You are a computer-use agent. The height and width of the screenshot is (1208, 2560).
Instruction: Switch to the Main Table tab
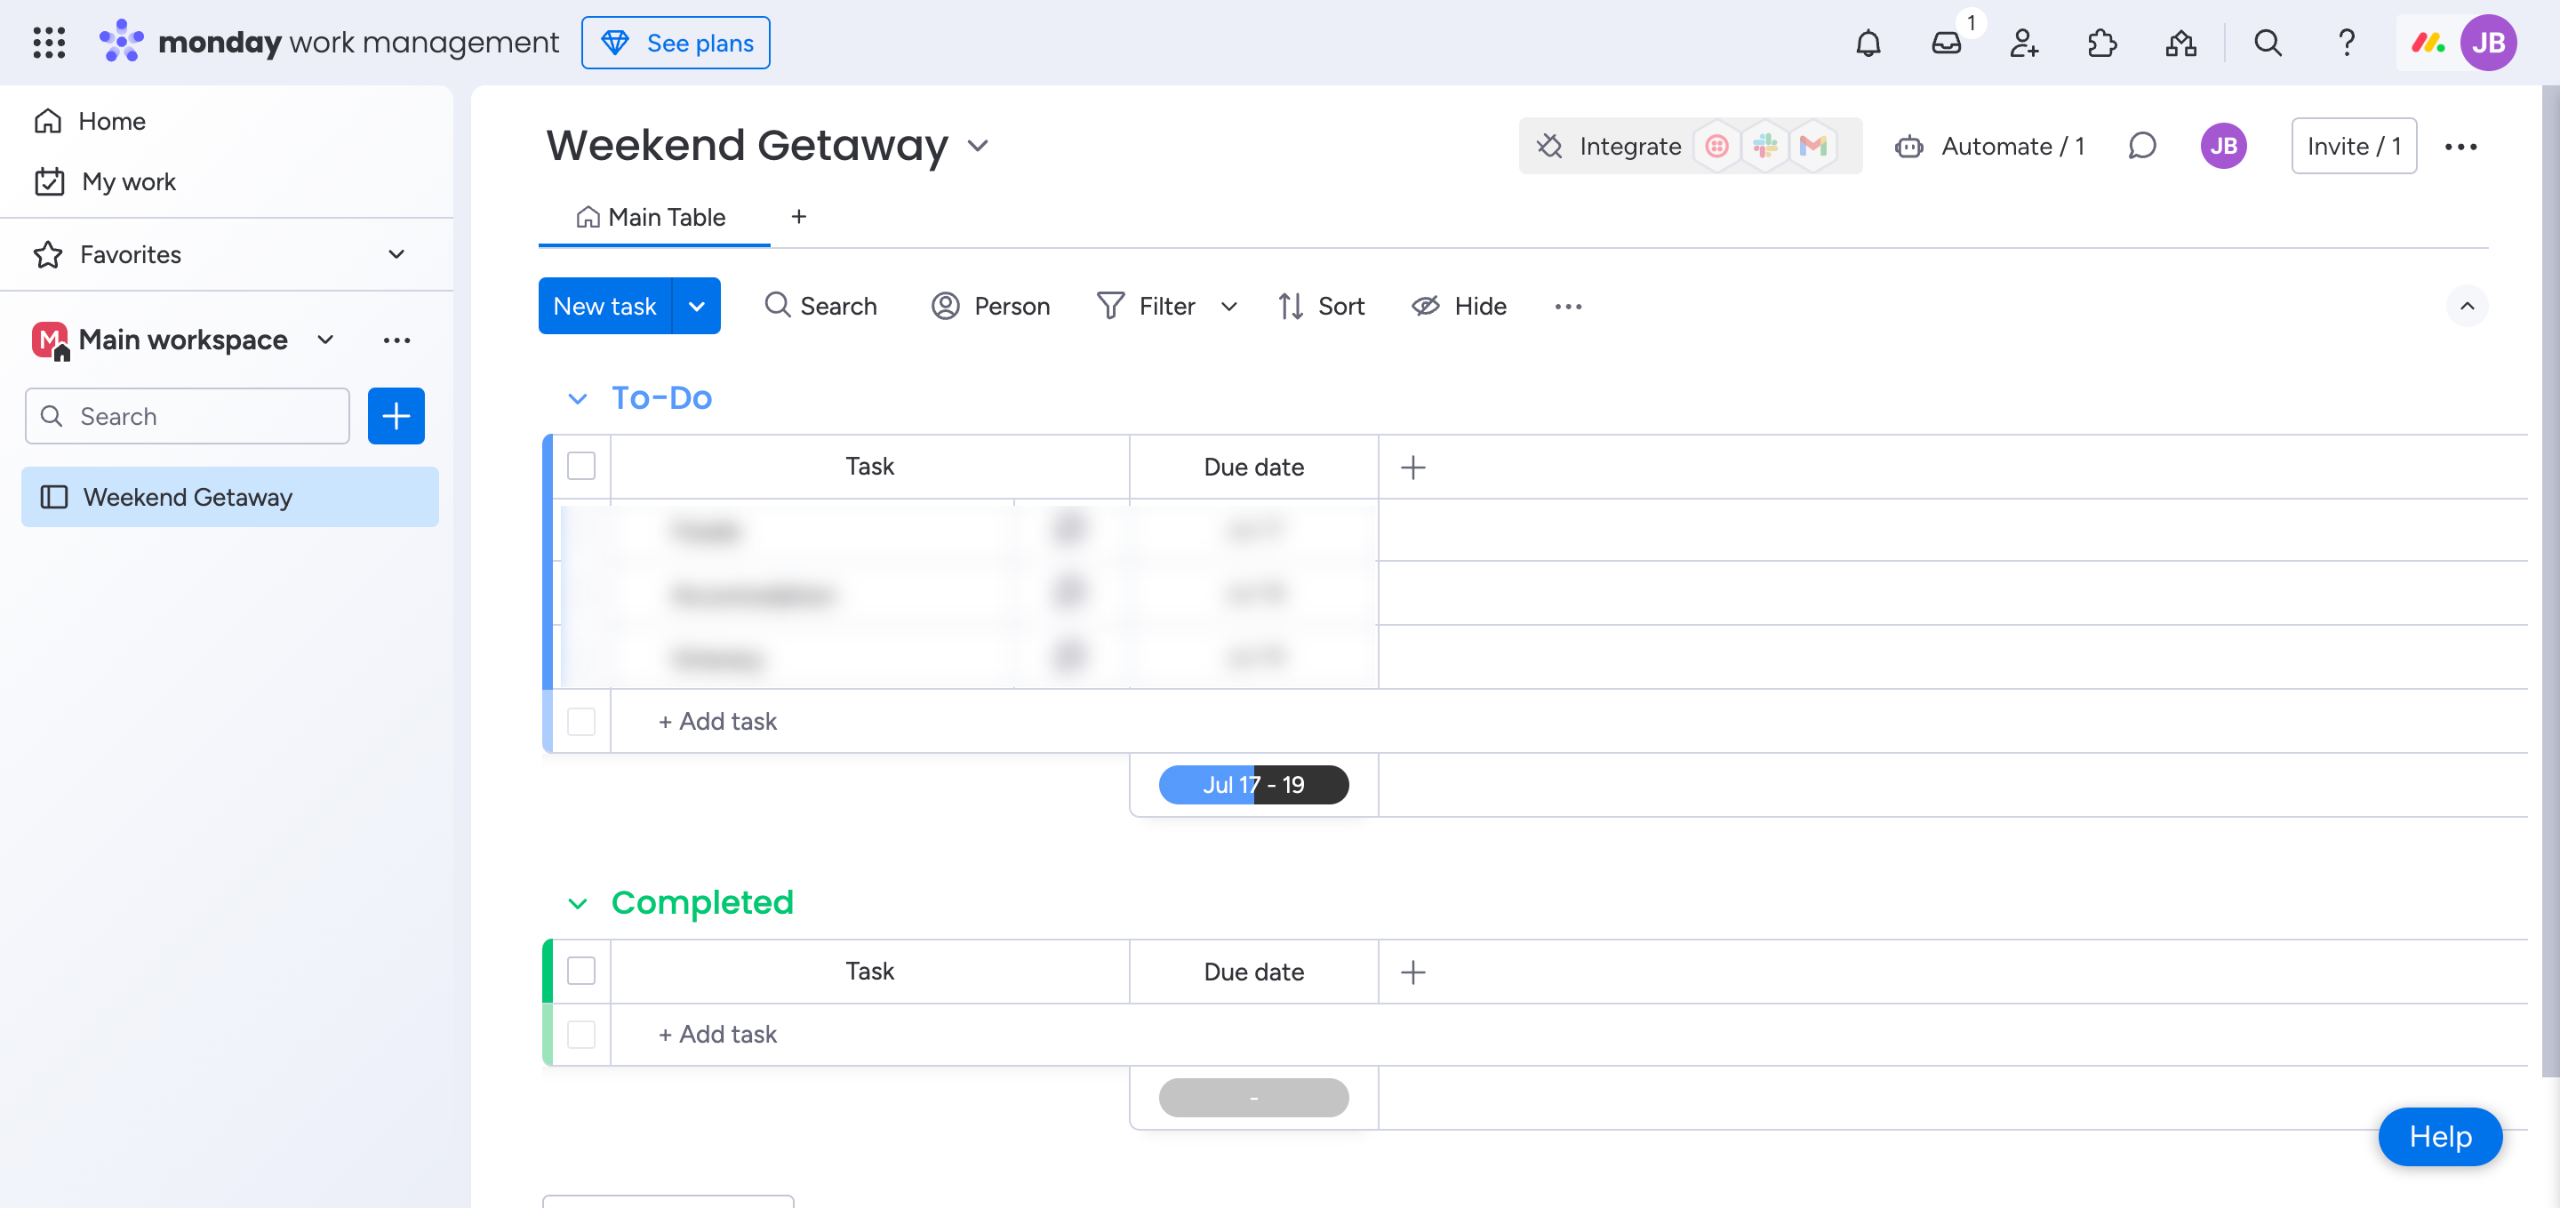[653, 217]
